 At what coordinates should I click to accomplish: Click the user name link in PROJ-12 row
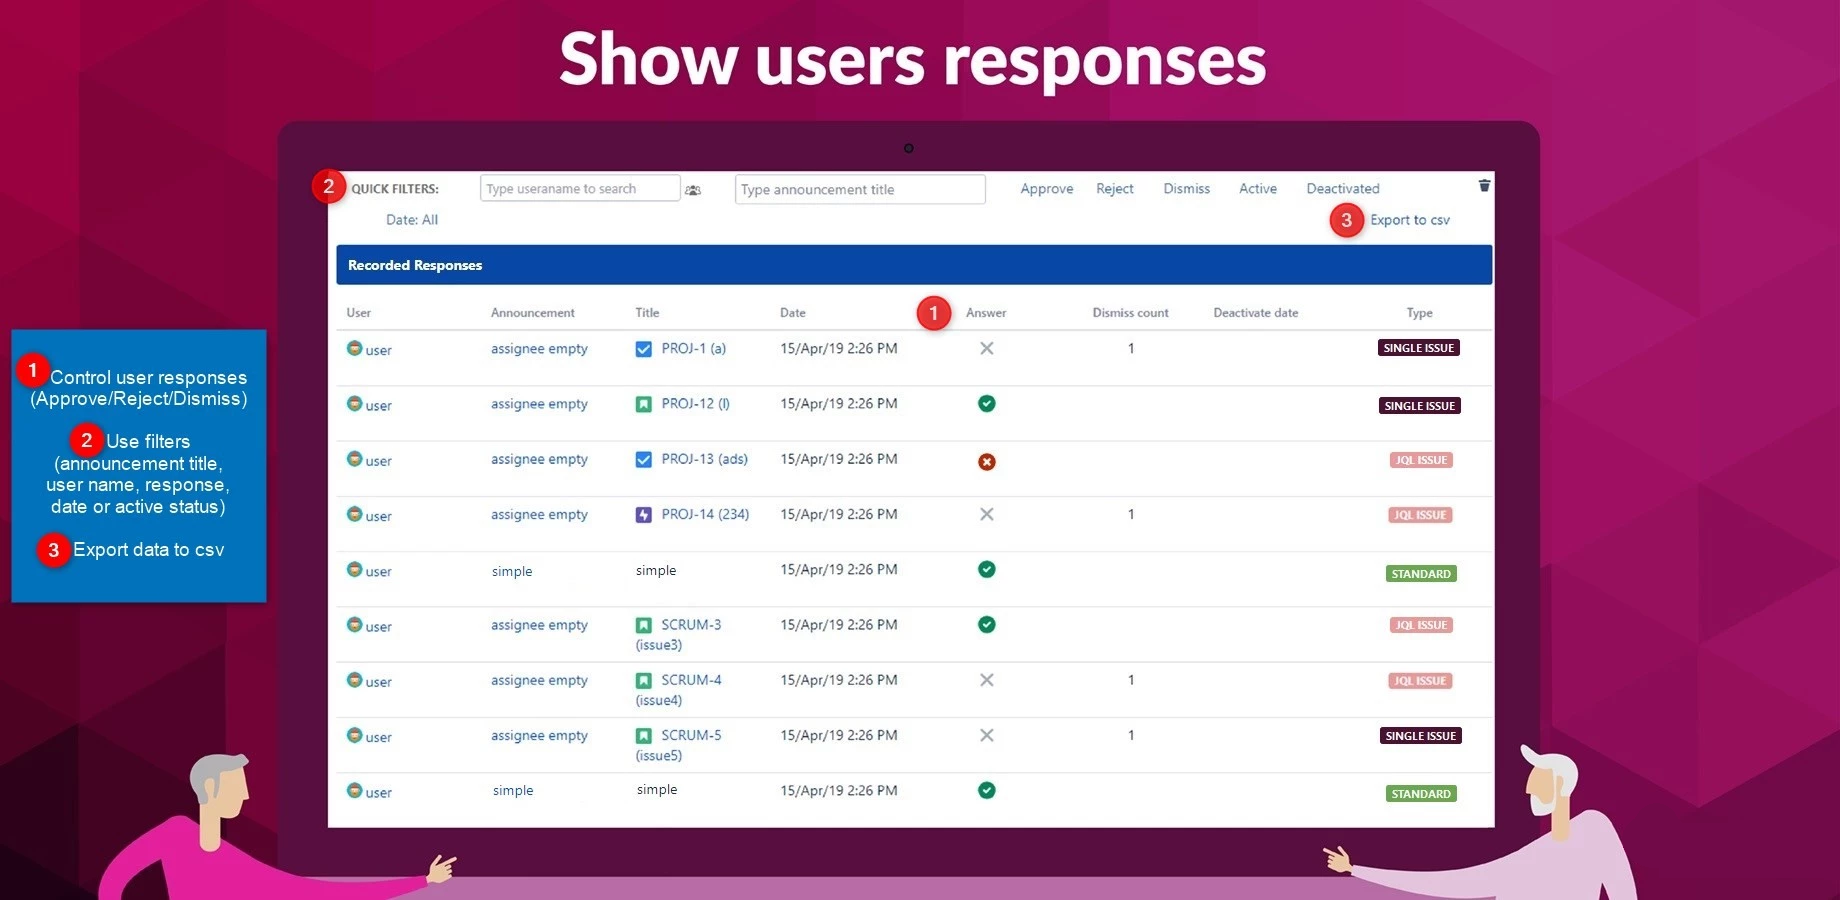coord(379,406)
